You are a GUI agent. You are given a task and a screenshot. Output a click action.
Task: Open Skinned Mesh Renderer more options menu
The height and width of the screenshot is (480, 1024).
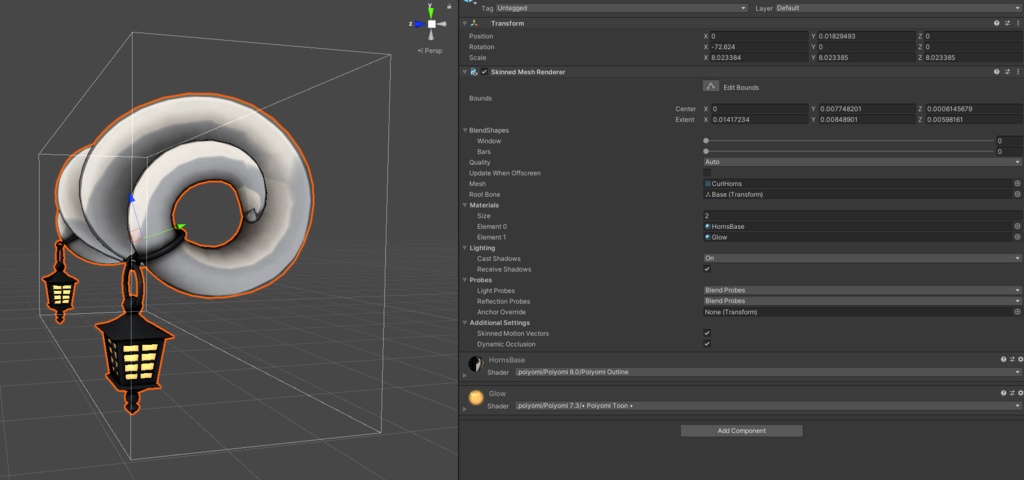point(1017,72)
